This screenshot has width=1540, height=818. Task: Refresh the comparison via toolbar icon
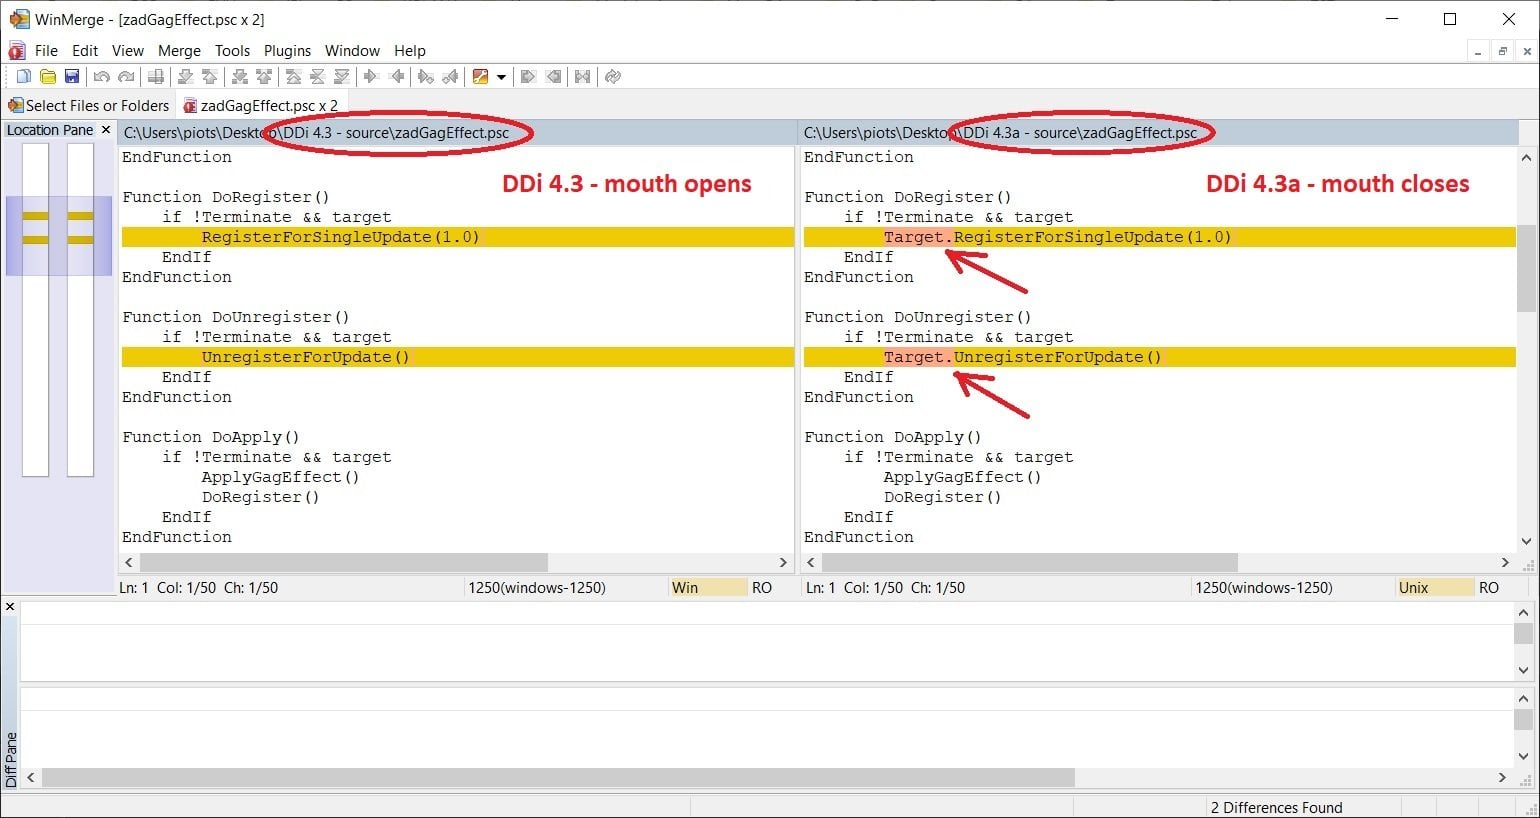(x=613, y=77)
